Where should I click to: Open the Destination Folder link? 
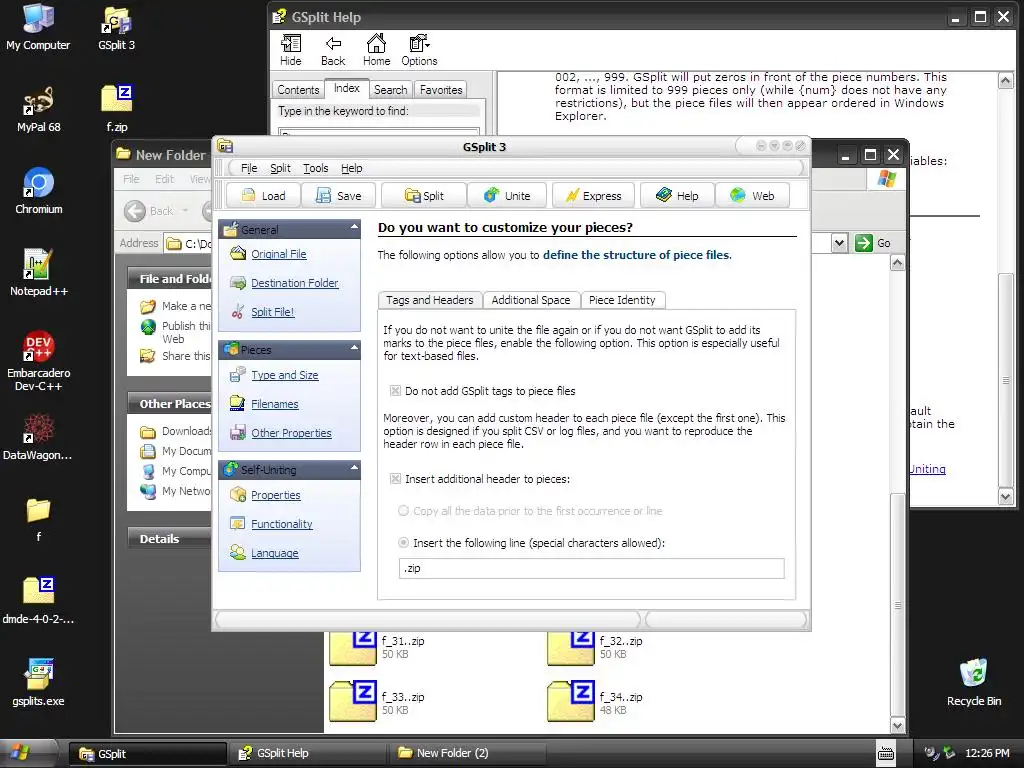click(295, 283)
